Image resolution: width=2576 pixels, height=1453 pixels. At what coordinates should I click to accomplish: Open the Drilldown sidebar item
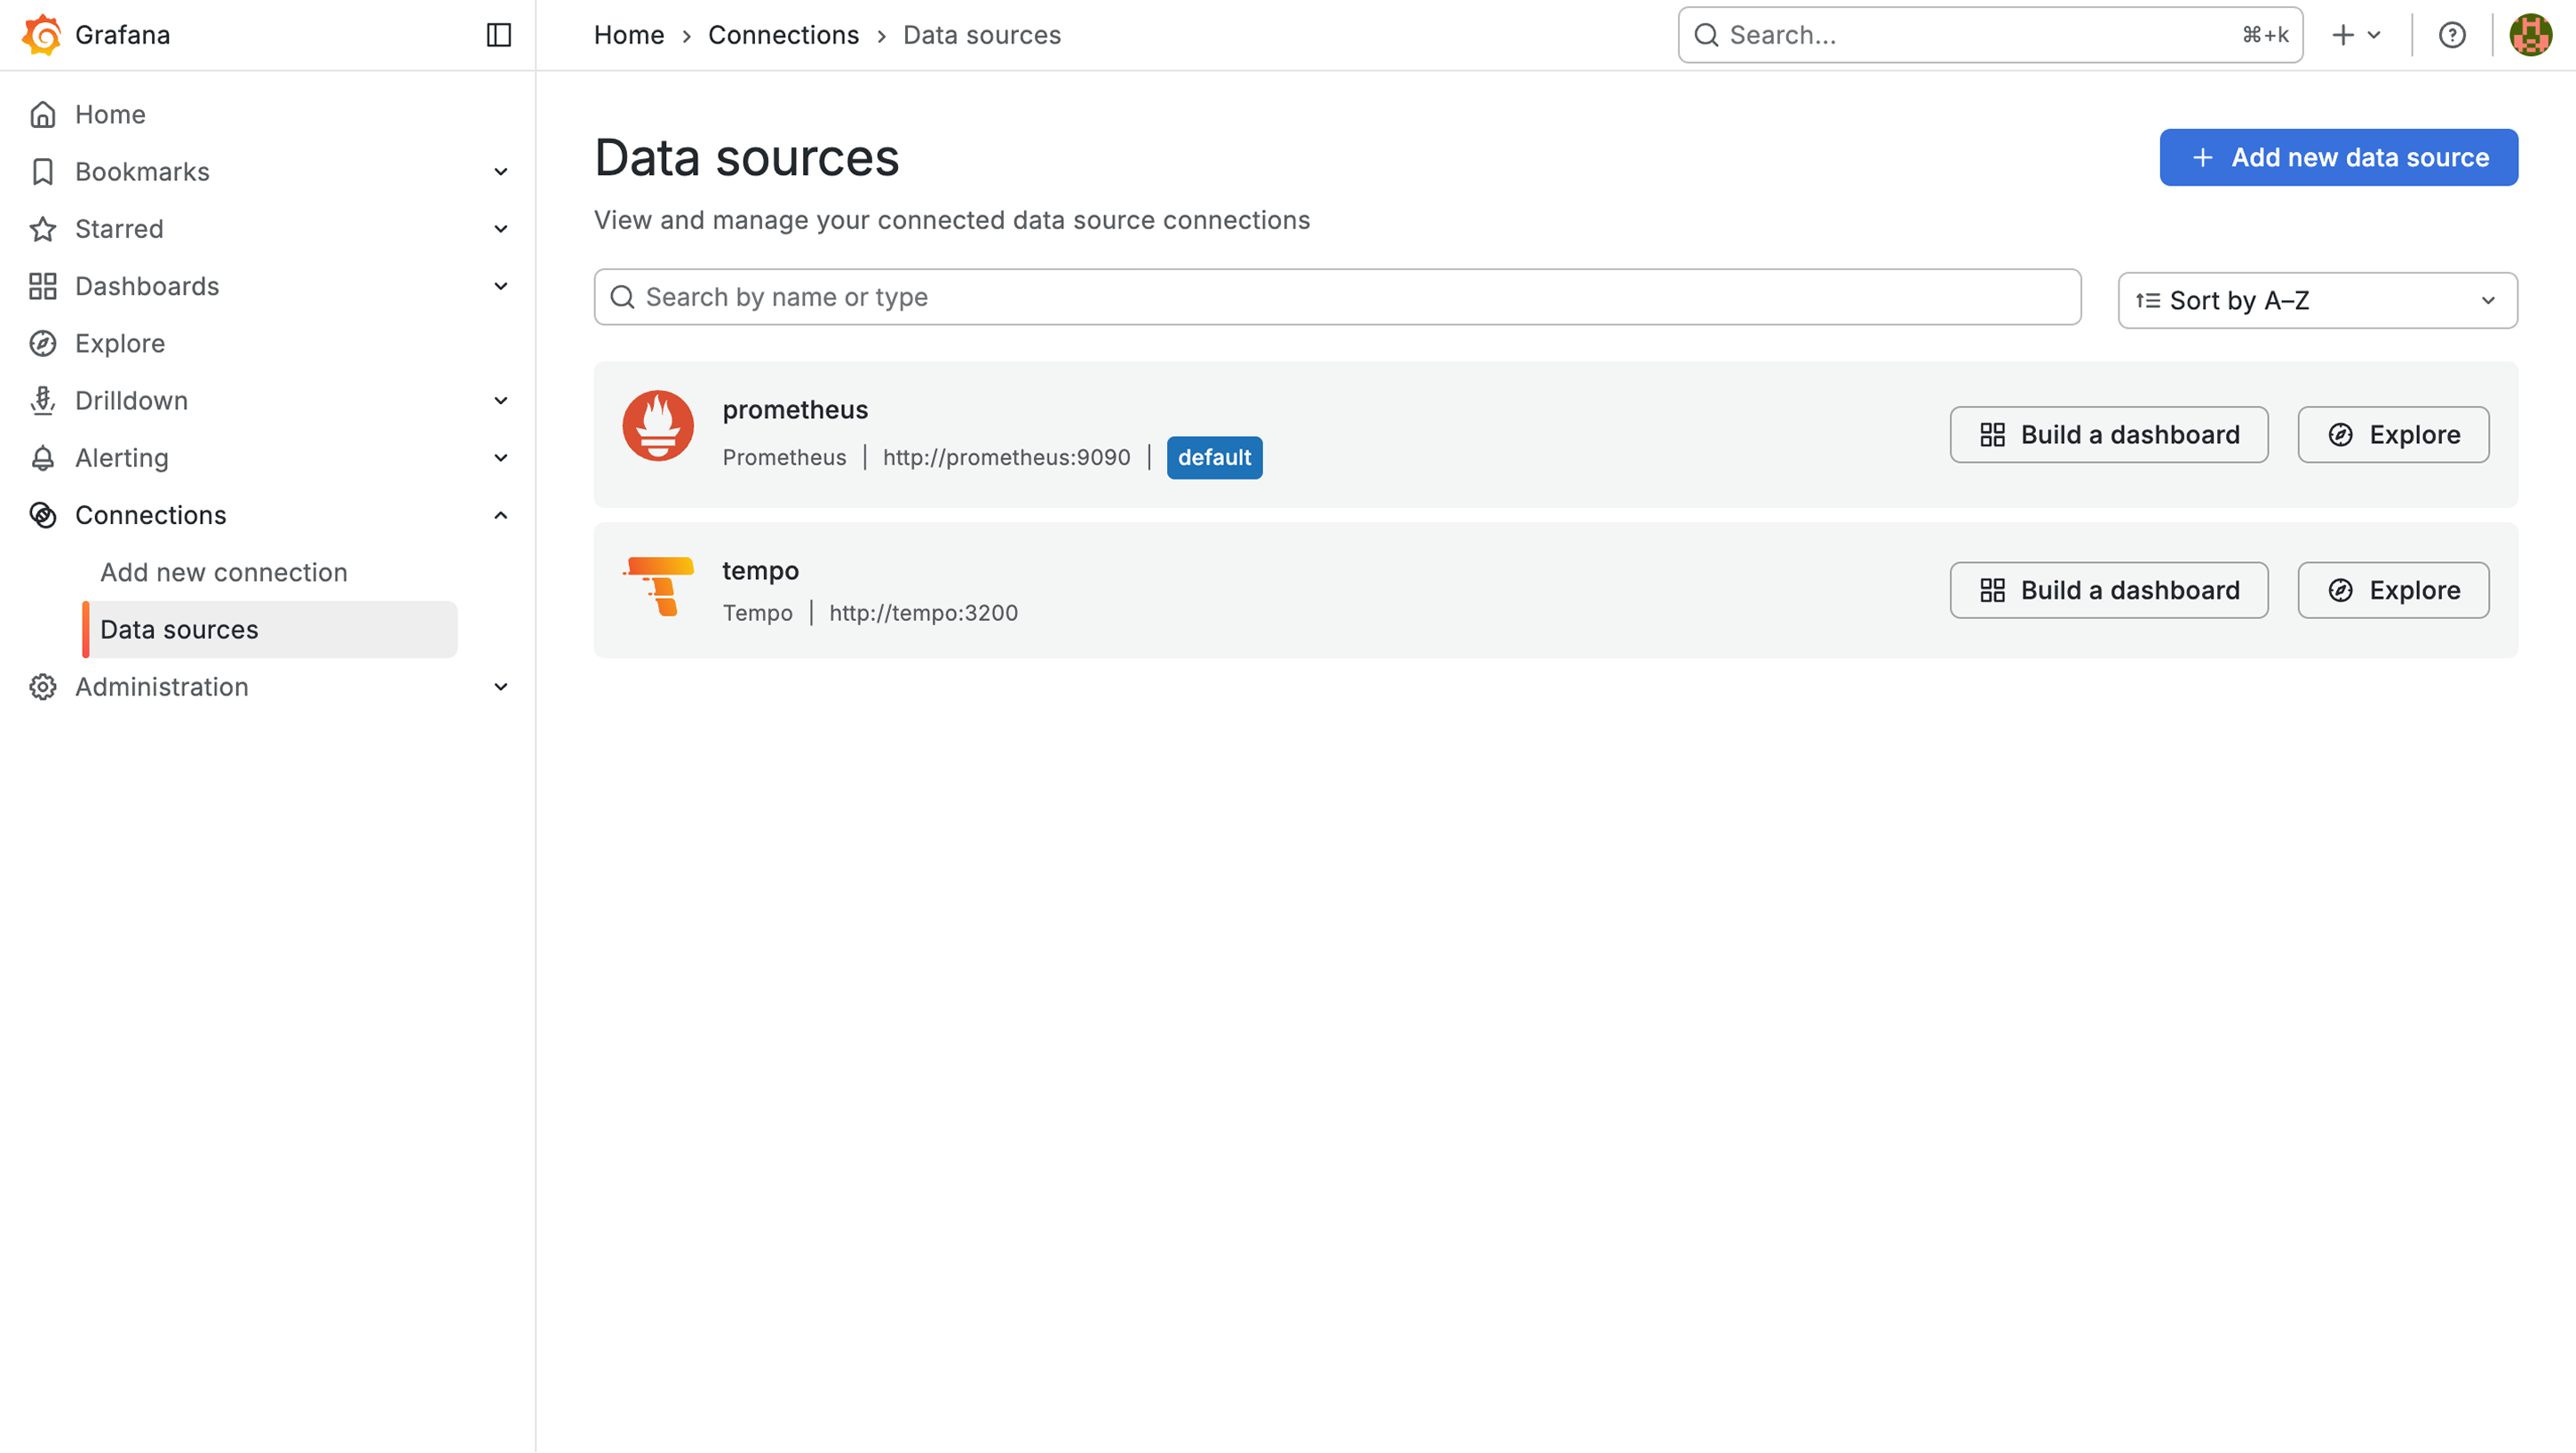pyautogui.click(x=132, y=400)
